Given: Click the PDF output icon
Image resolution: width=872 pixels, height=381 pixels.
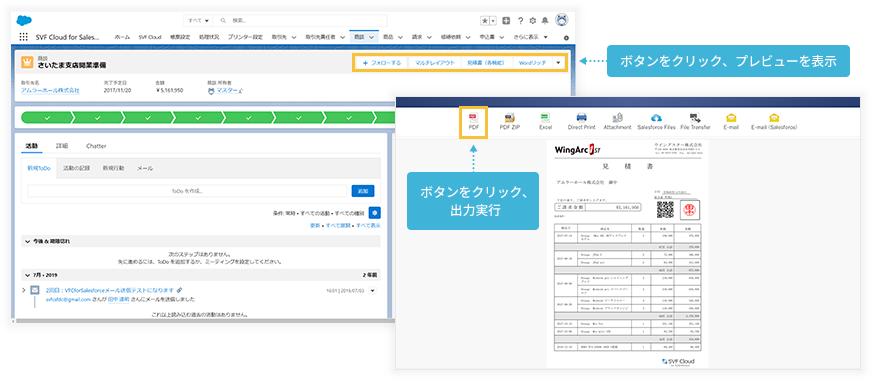Looking at the screenshot, I should pos(474,117).
